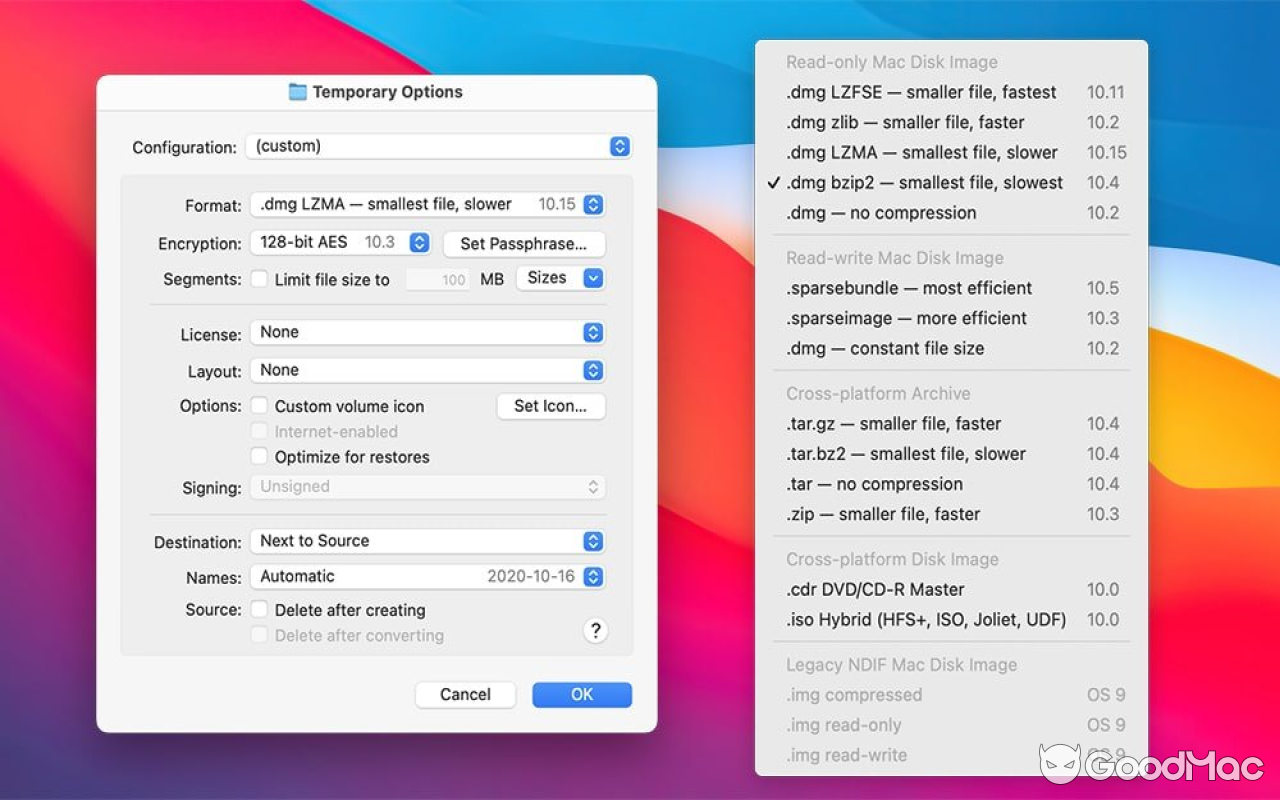
Task: Check the Custom volume icon option
Action: (x=259, y=406)
